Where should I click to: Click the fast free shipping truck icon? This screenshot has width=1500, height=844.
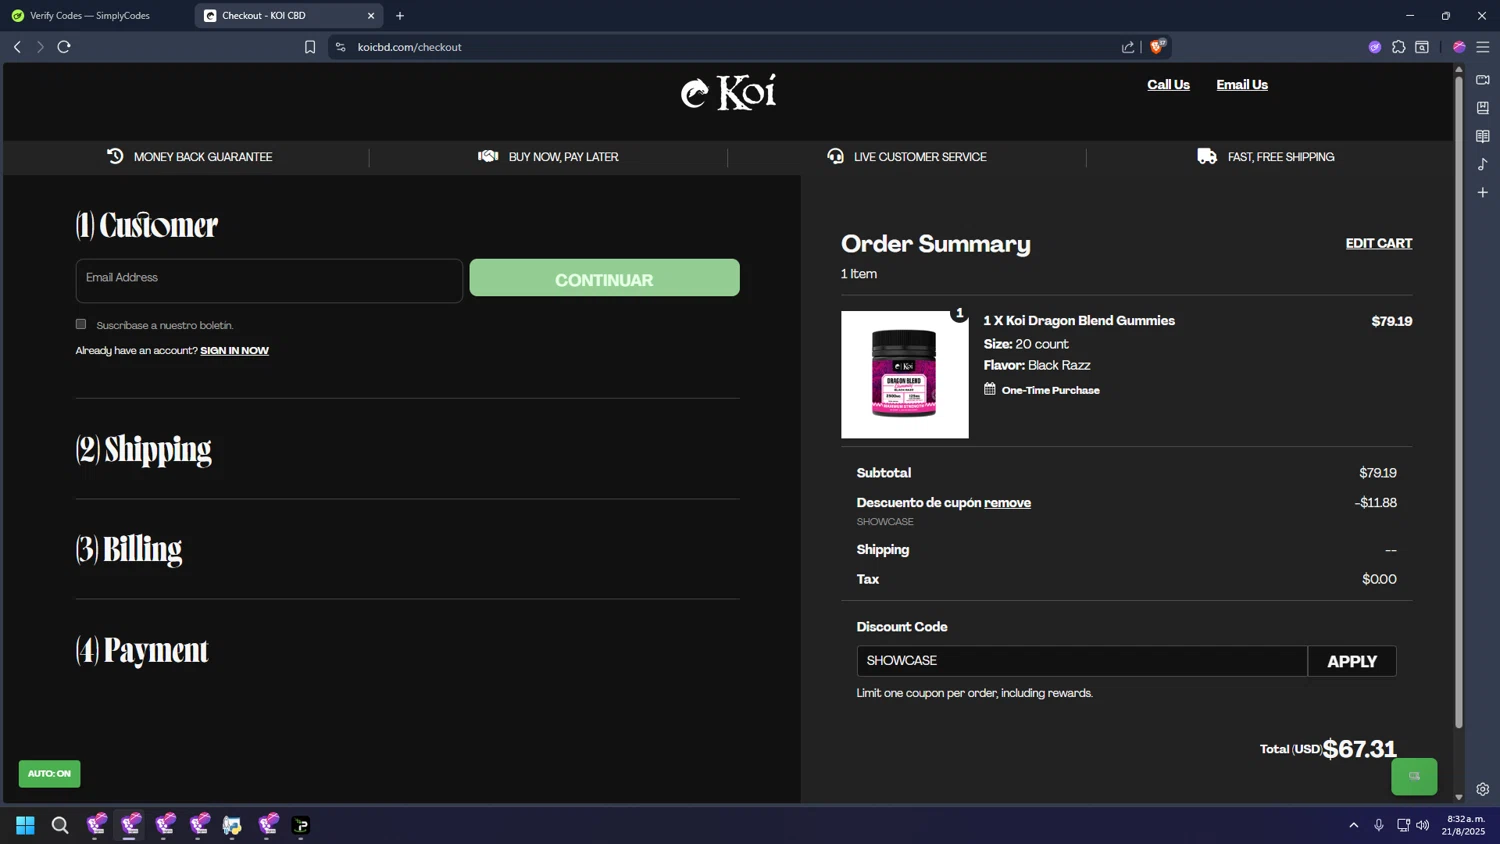1207,156
